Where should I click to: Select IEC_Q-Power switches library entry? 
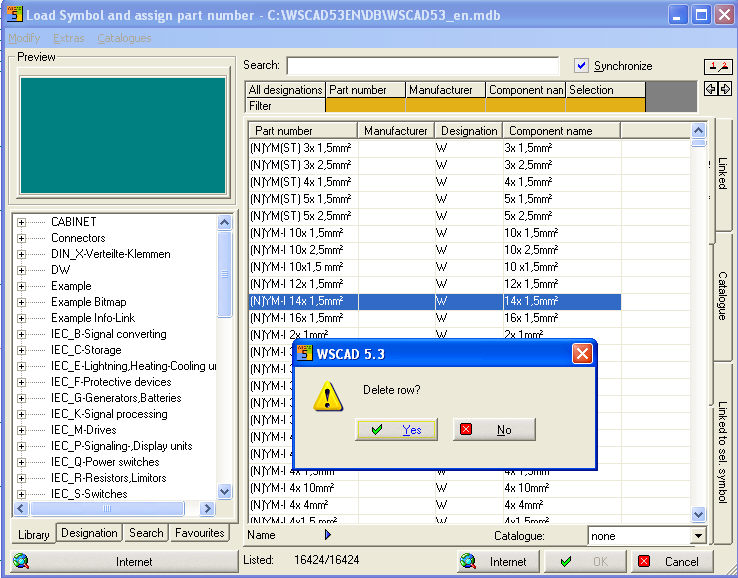pyautogui.click(x=105, y=462)
